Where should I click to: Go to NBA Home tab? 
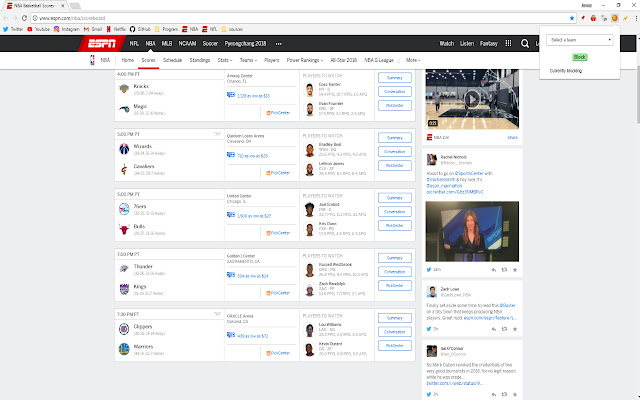pyautogui.click(x=127, y=60)
